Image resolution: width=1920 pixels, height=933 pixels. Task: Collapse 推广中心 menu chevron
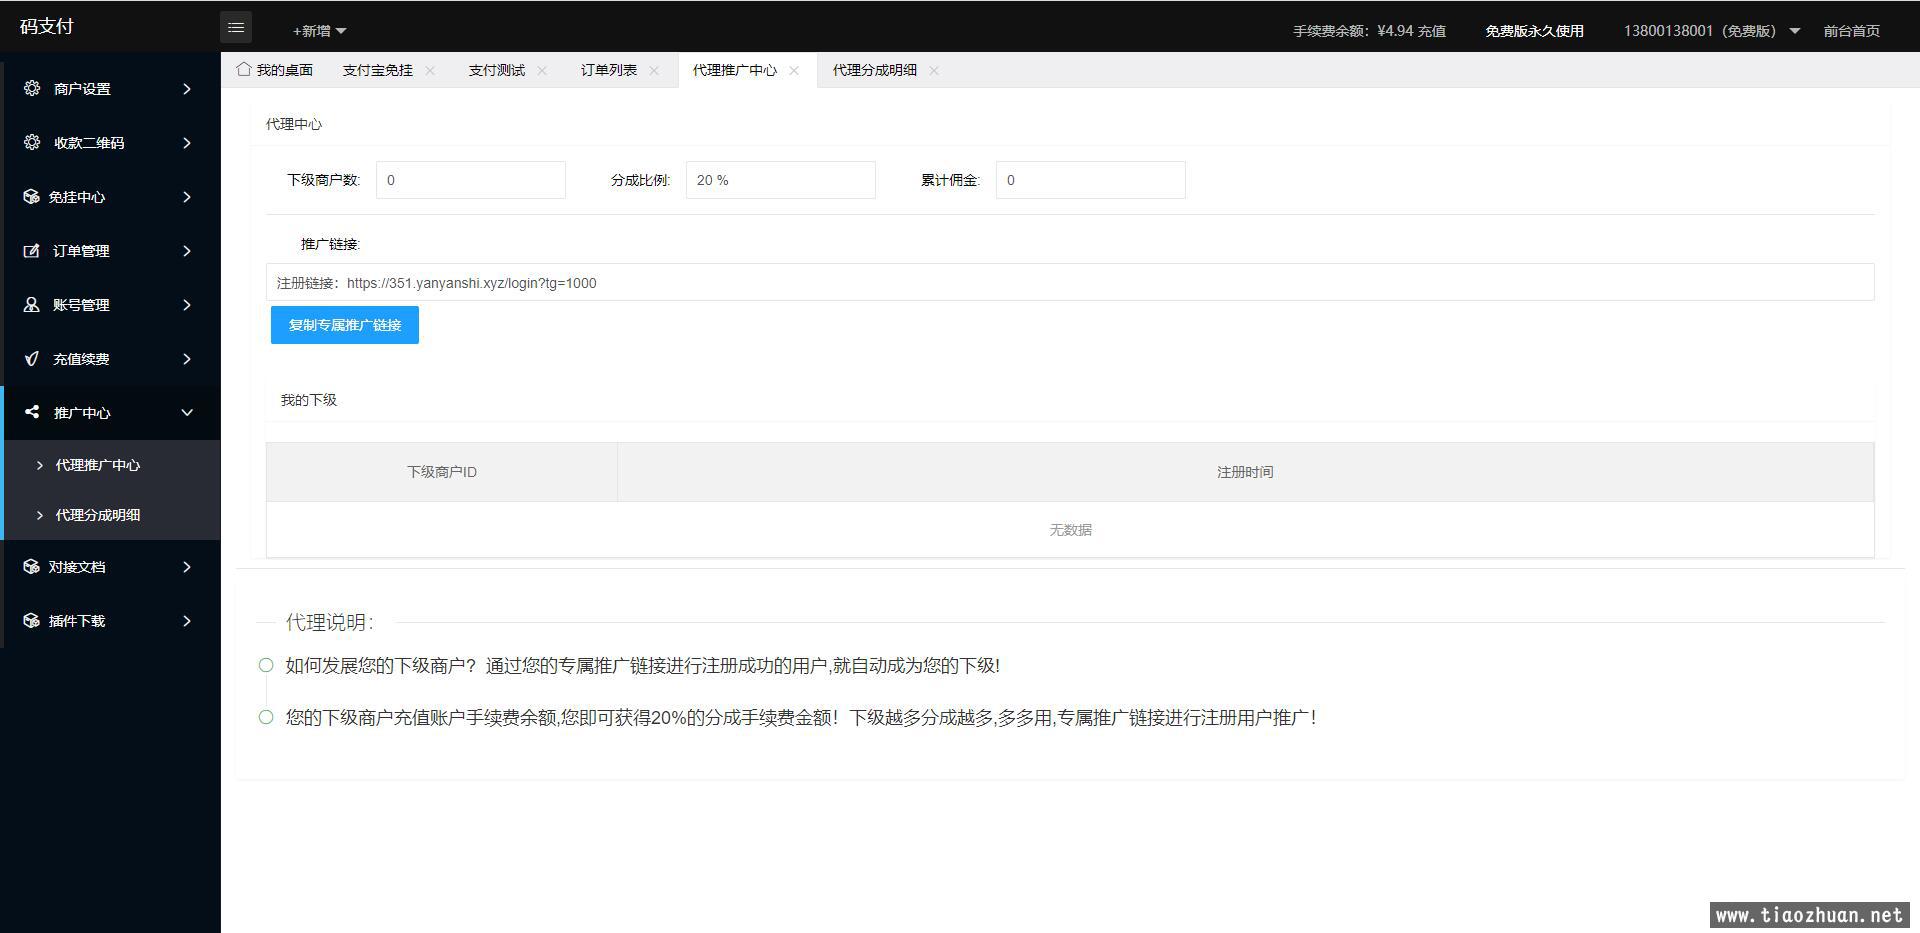pos(187,413)
